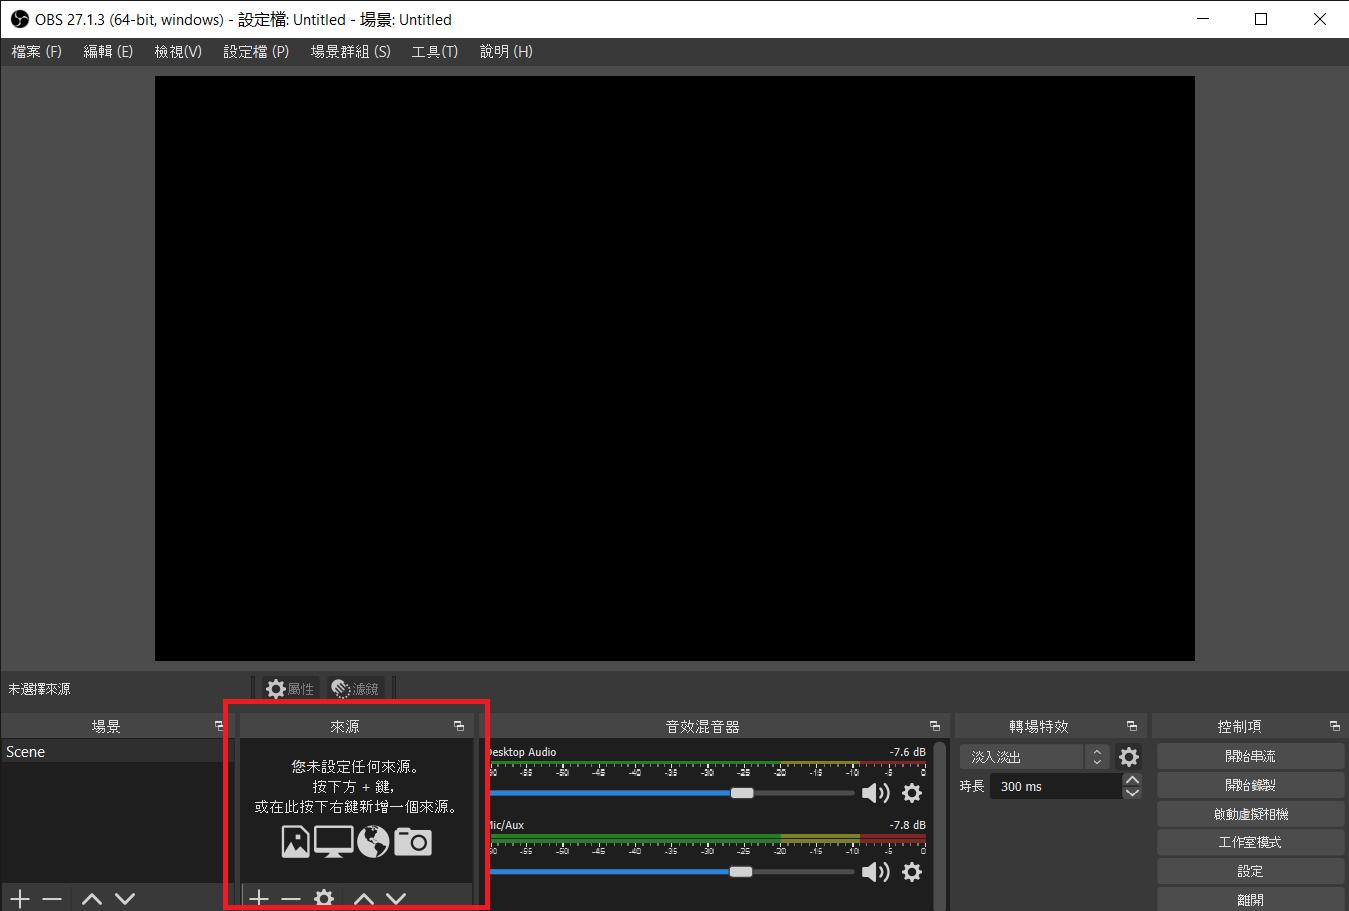
Task: Open the 工具(T) menu
Action: point(434,52)
